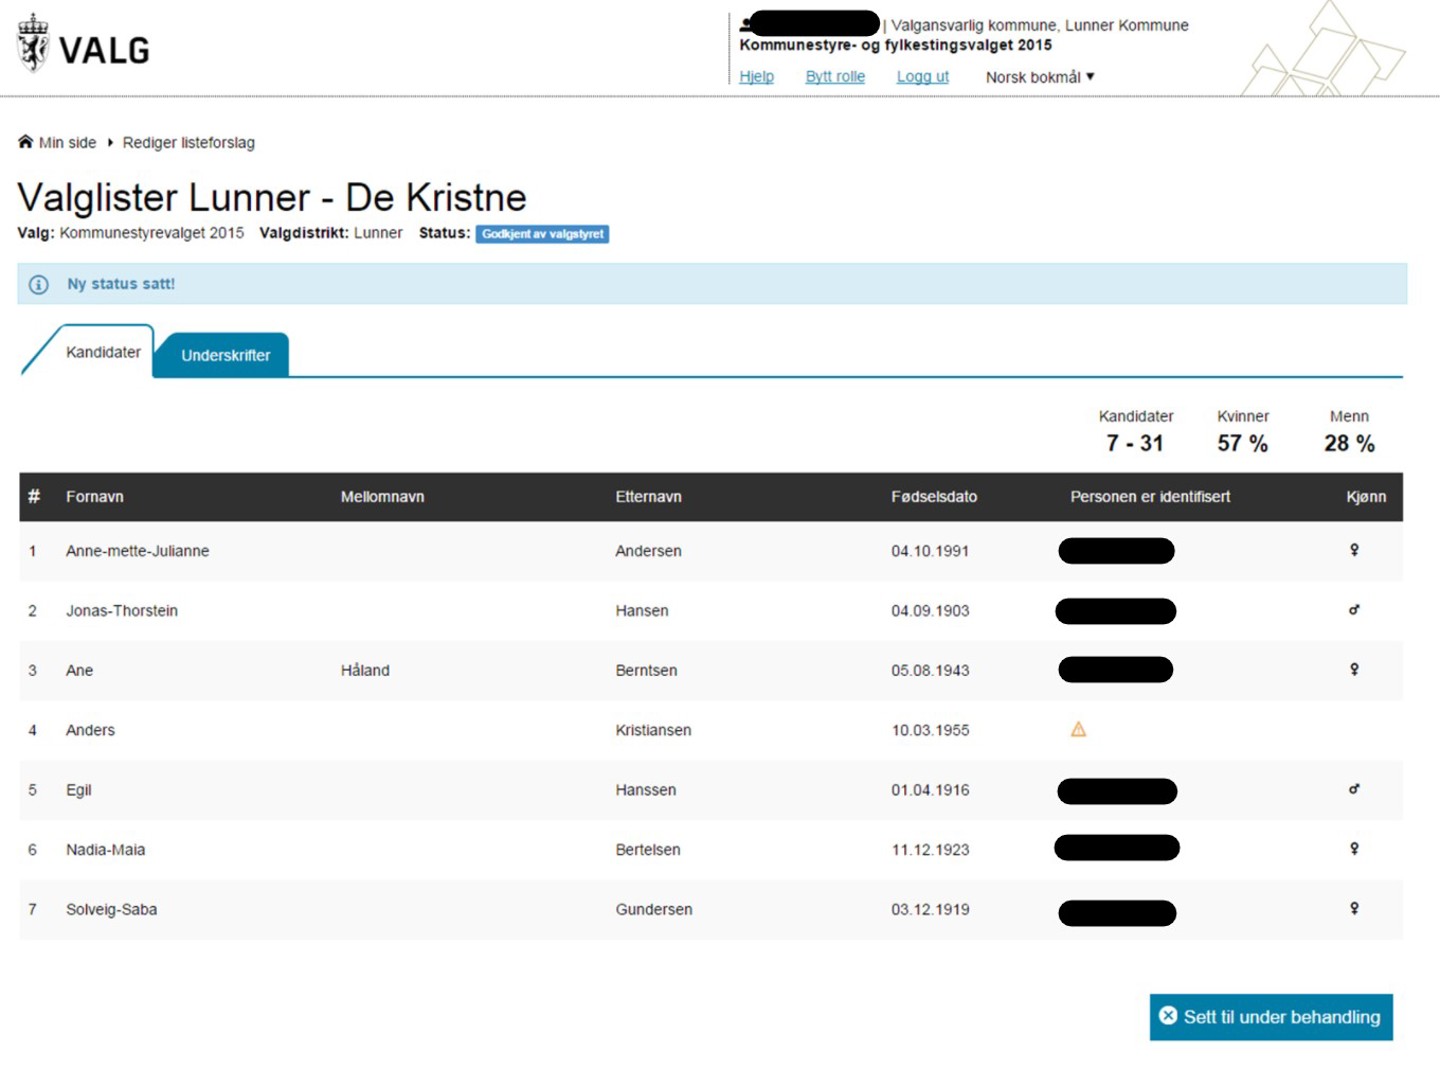Click the male gender symbol for Egil Hanssen
Viewport: 1440px width, 1068px height.
pyautogui.click(x=1354, y=789)
